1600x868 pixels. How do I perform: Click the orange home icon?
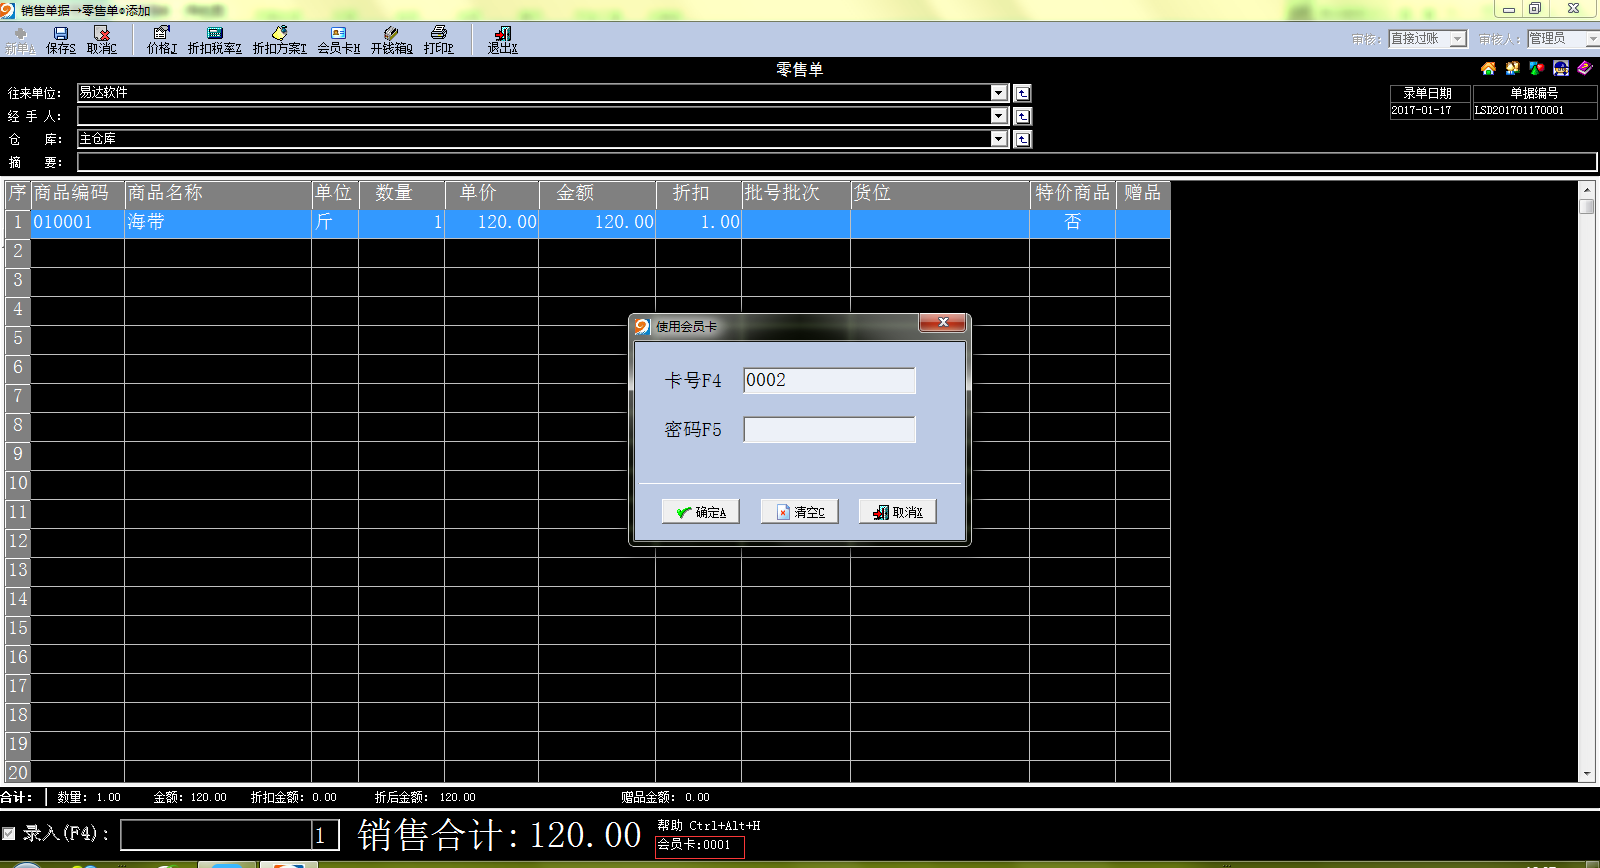(1488, 68)
